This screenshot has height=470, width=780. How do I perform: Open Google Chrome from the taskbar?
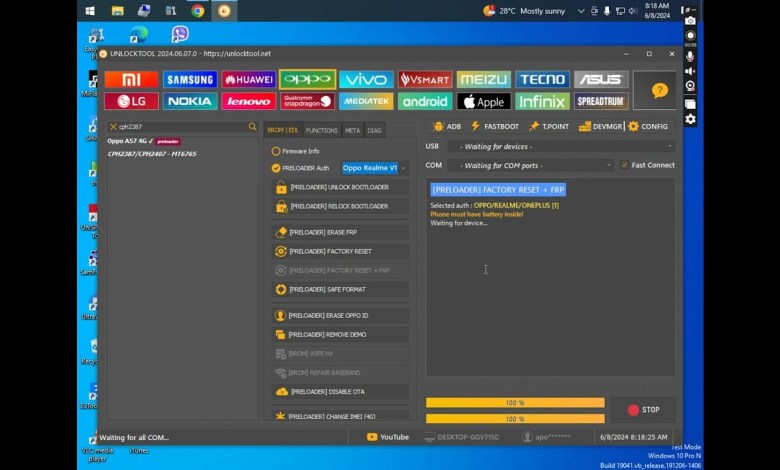[x=197, y=10]
